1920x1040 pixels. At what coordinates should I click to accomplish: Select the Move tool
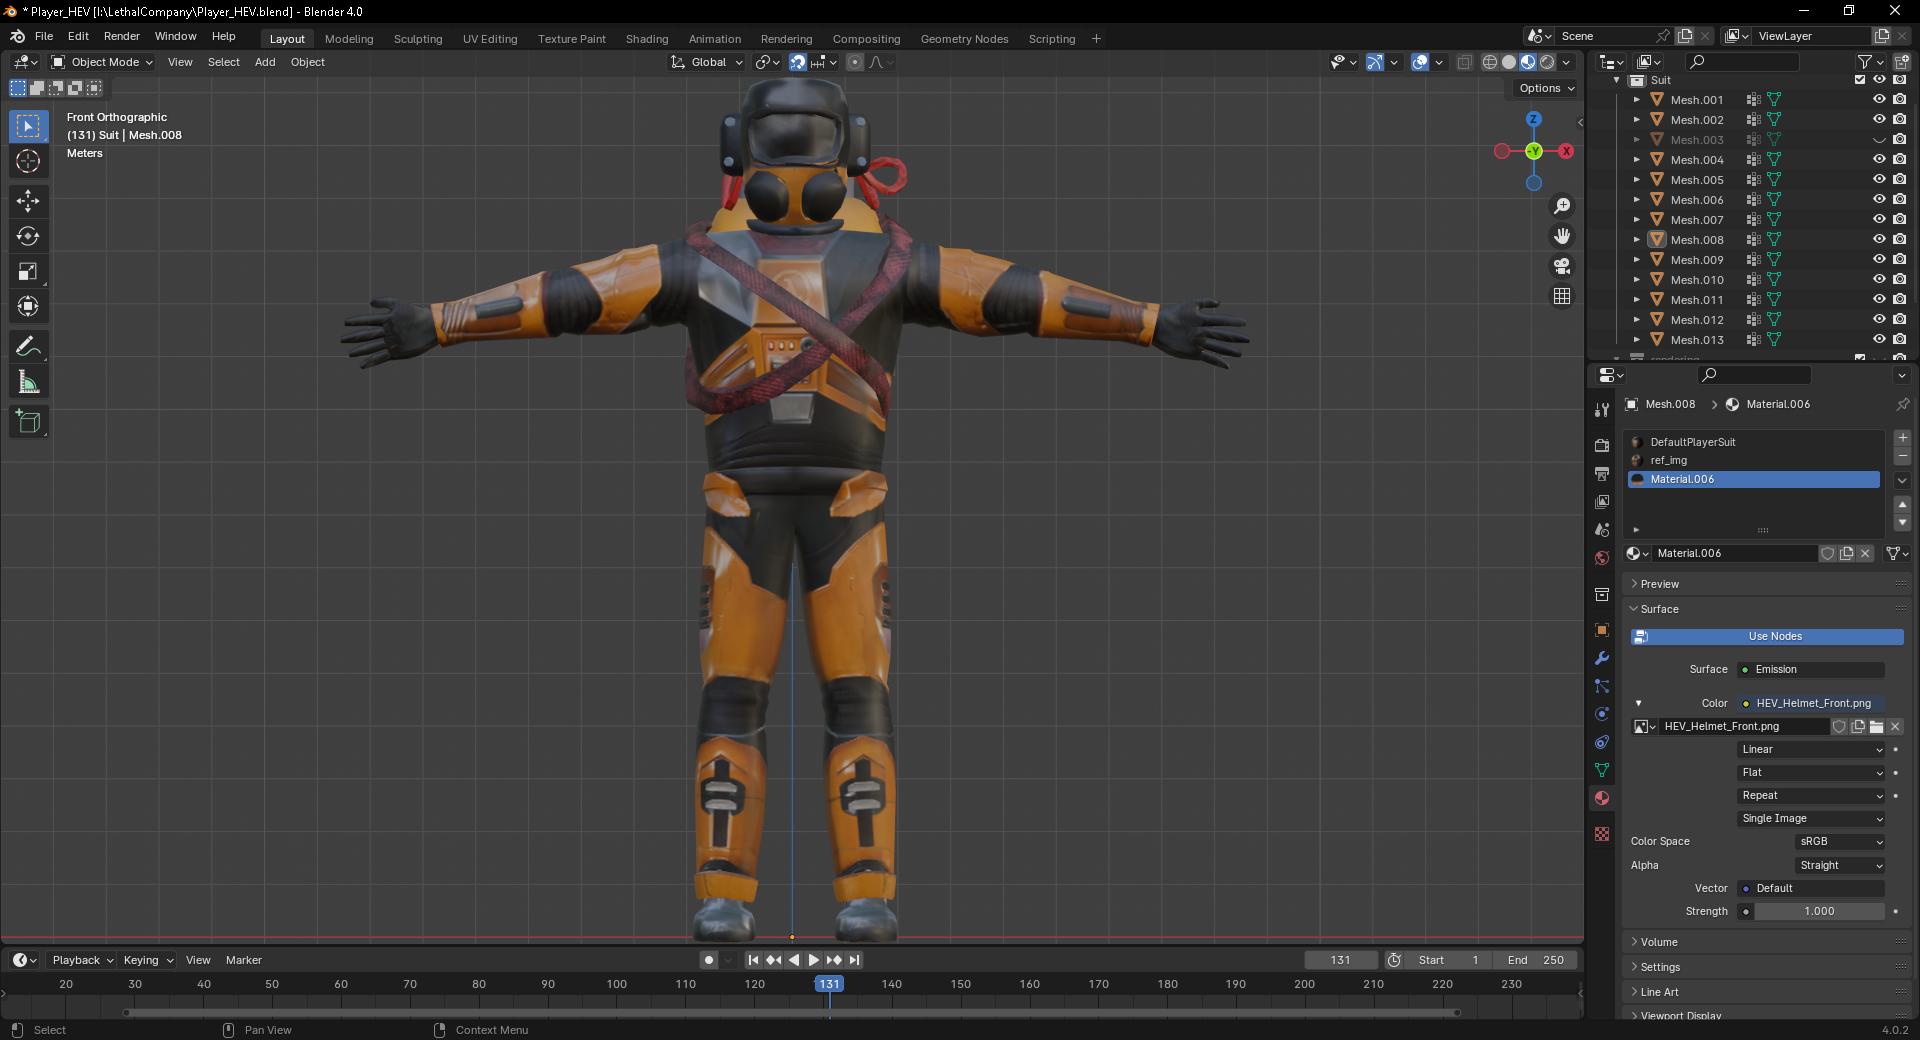28,201
